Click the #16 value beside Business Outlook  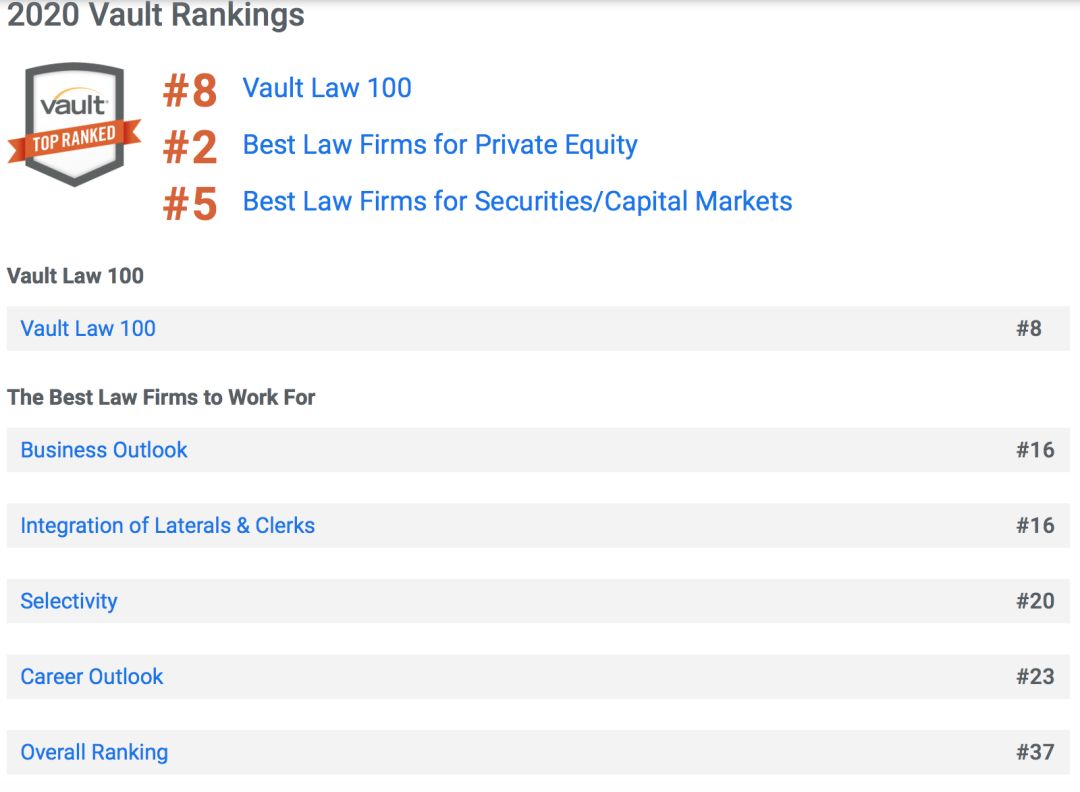1035,450
